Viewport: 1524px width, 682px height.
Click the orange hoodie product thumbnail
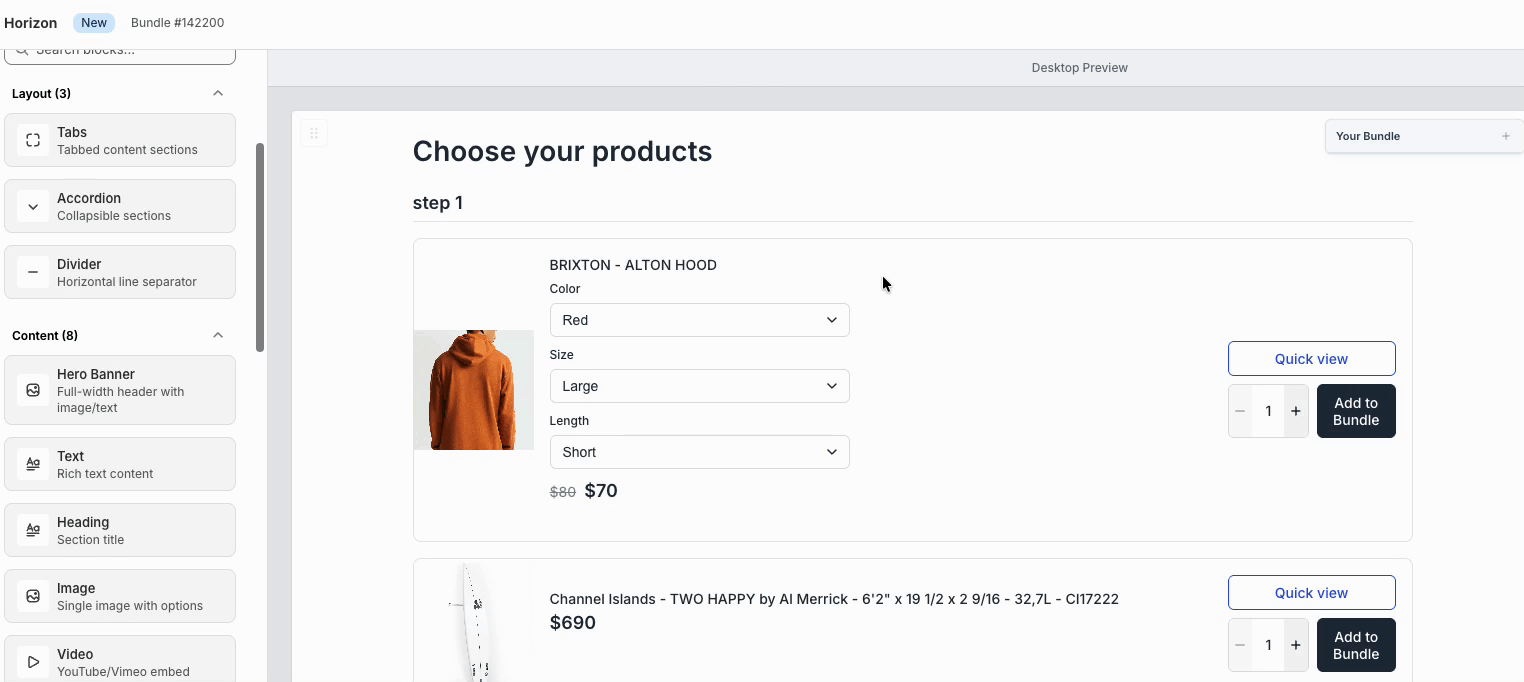tap(474, 390)
